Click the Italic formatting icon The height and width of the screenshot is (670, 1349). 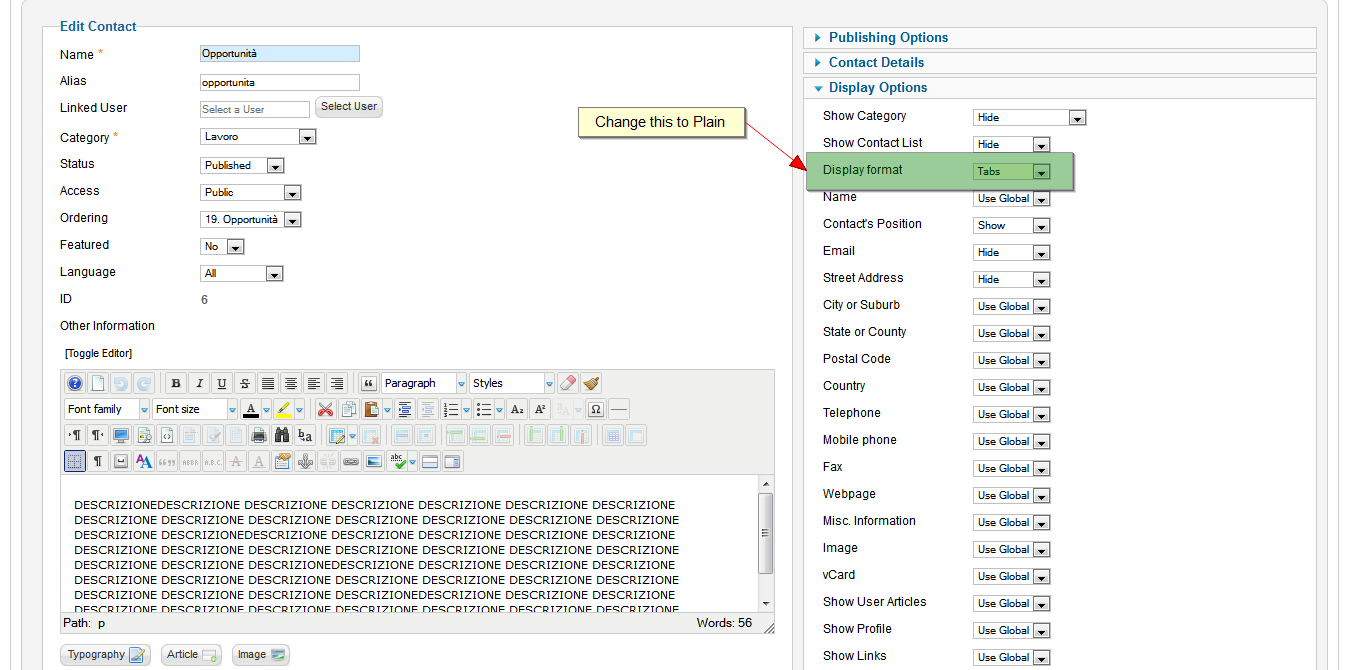pyautogui.click(x=199, y=383)
